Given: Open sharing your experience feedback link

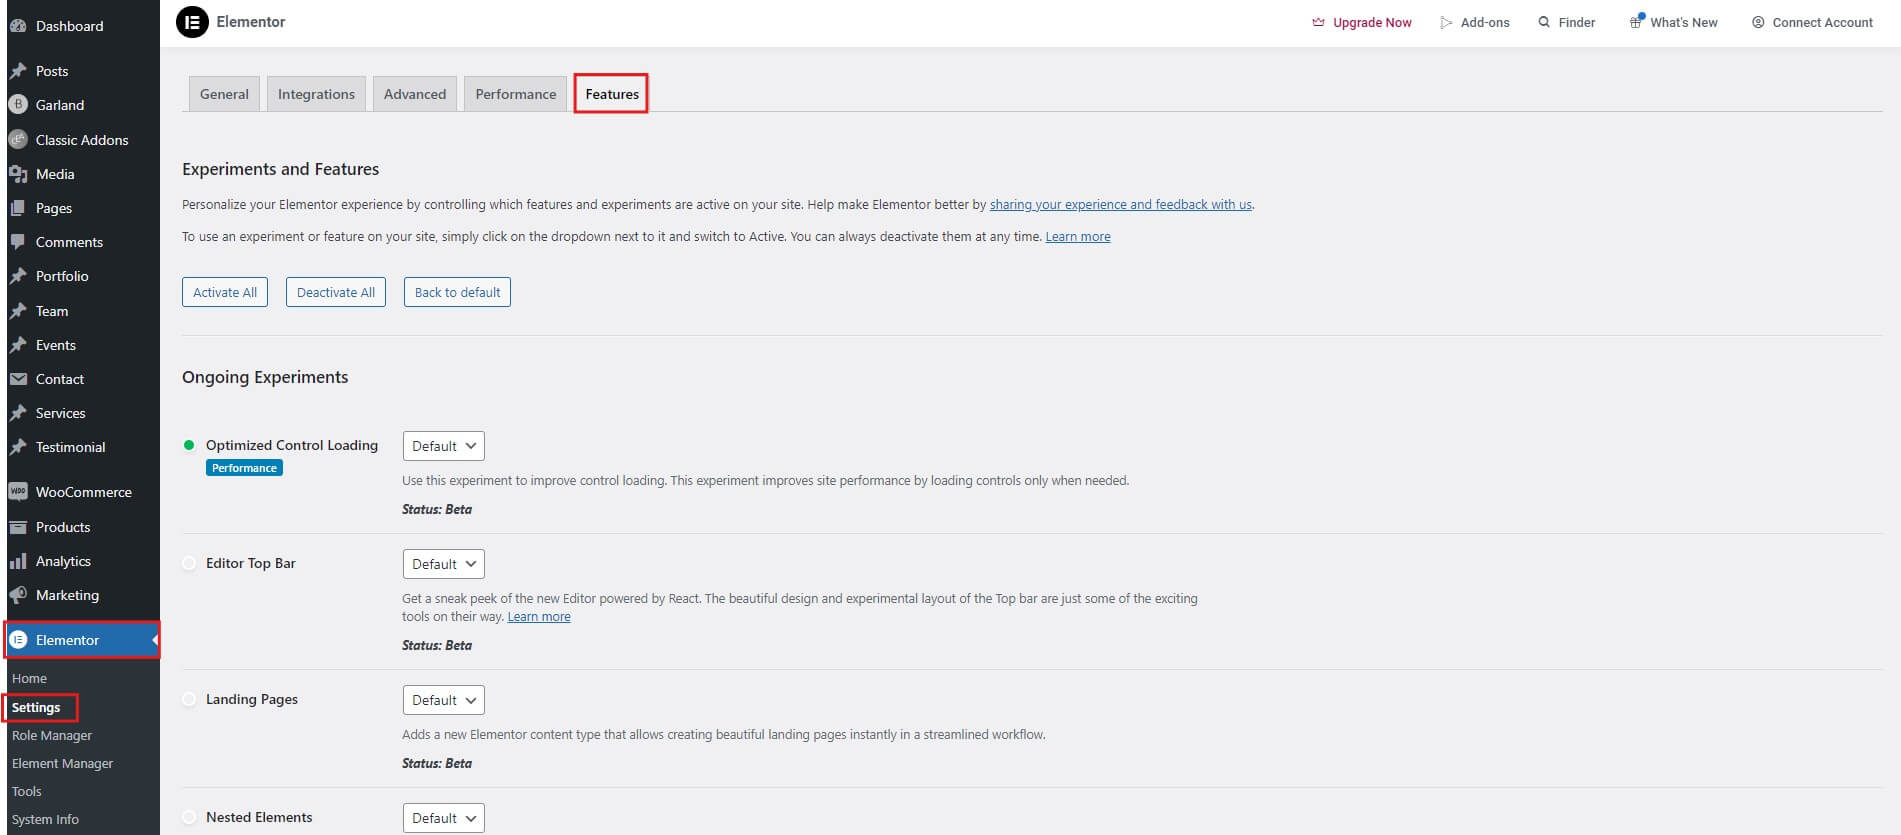Looking at the screenshot, I should coord(1120,205).
